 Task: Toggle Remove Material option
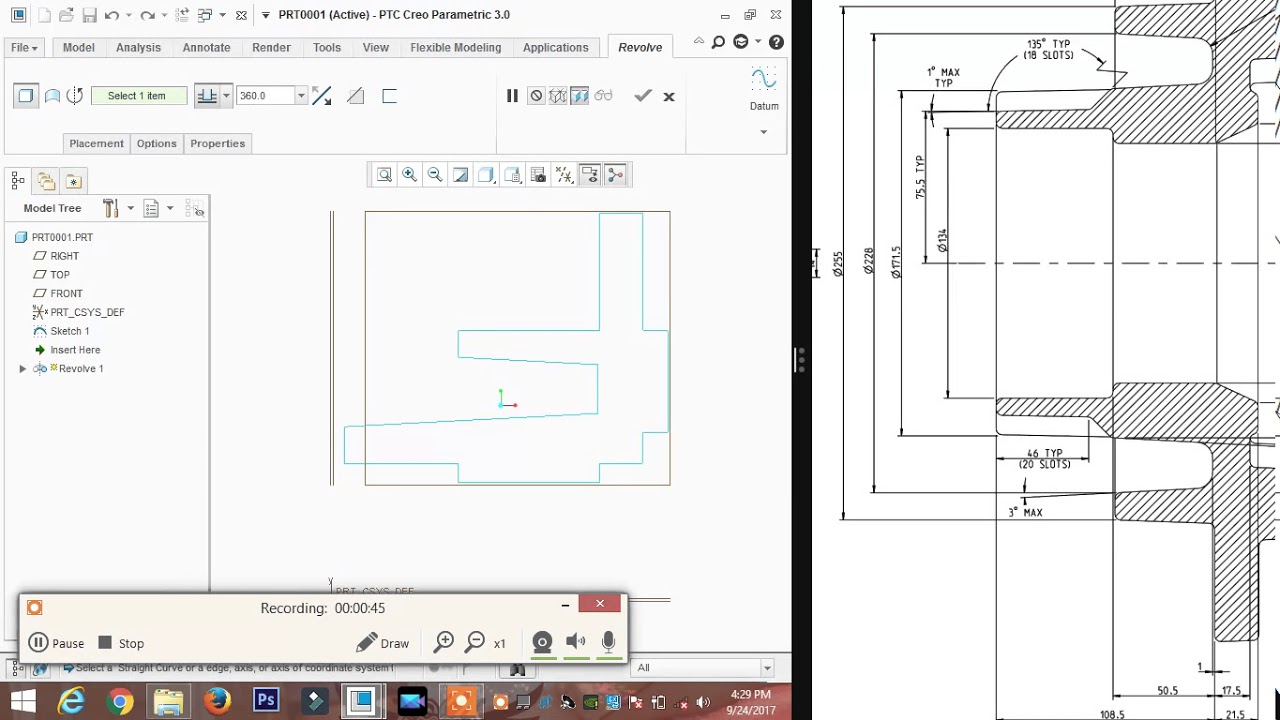pos(355,96)
